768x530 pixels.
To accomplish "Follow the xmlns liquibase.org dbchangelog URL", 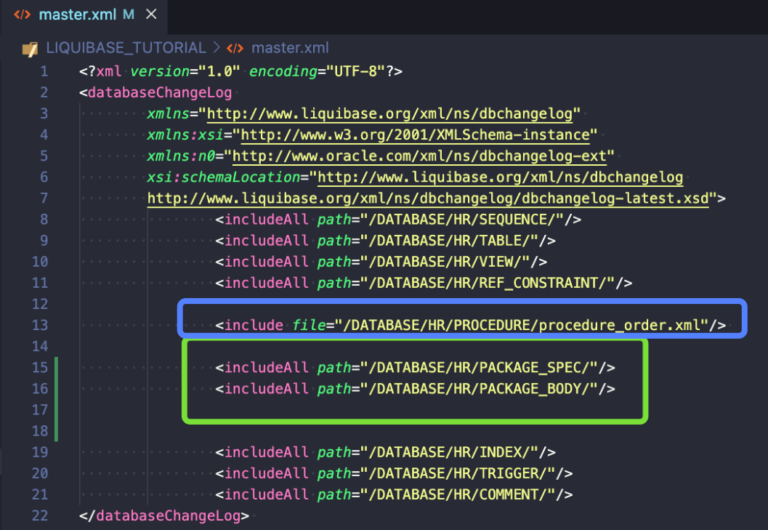I will (x=394, y=114).
